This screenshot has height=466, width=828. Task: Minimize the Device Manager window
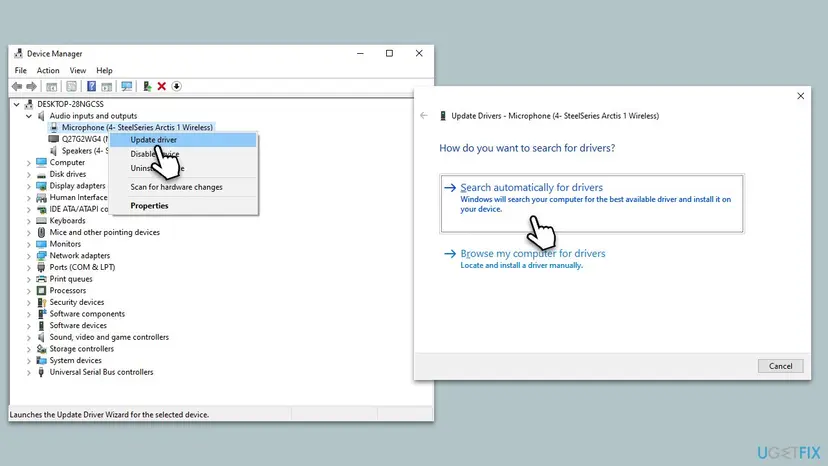pos(360,53)
